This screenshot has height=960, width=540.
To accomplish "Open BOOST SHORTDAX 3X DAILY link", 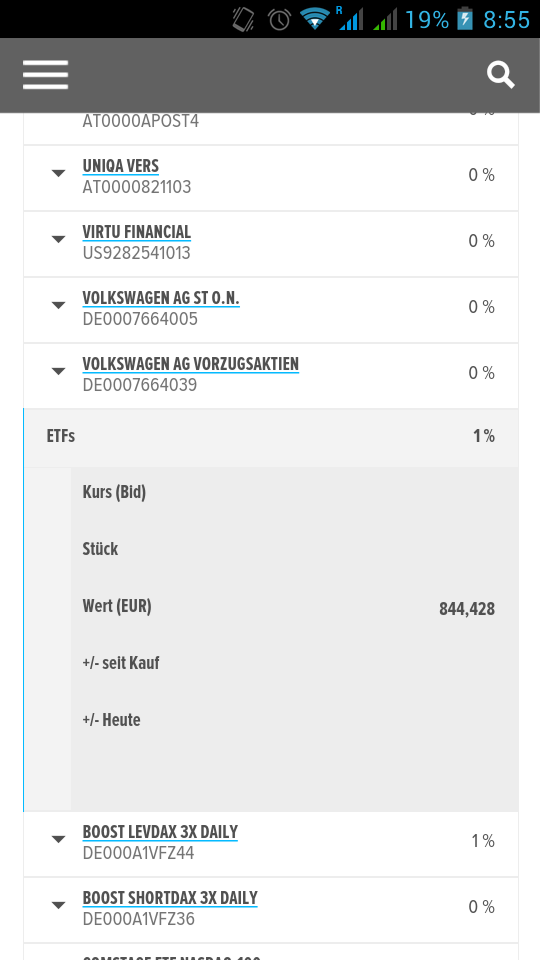I will (170, 898).
